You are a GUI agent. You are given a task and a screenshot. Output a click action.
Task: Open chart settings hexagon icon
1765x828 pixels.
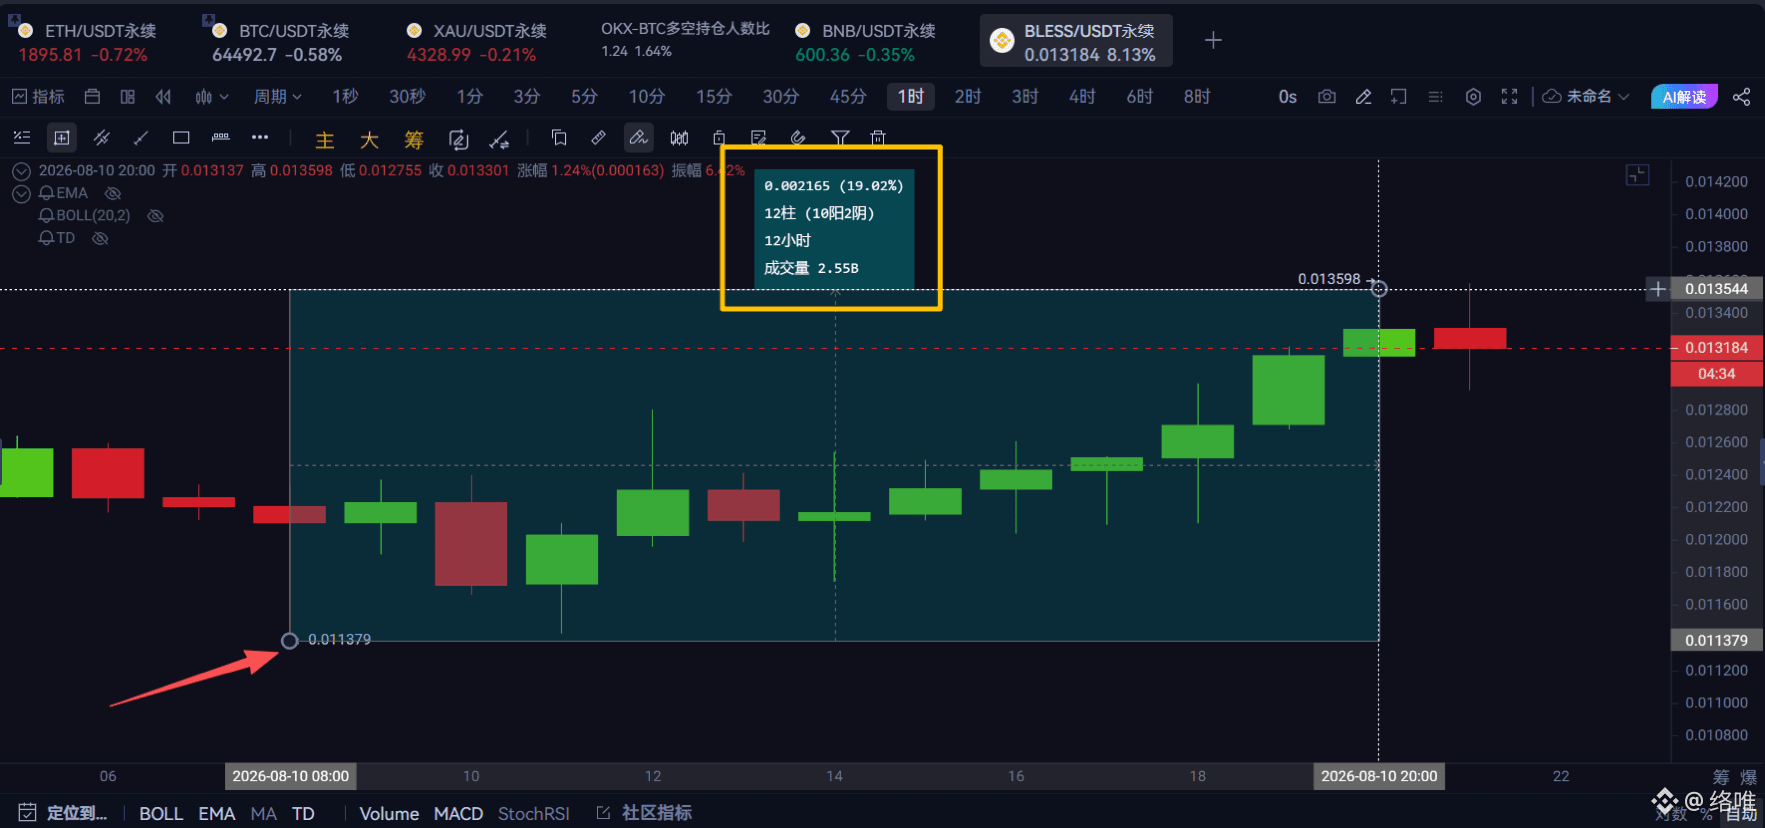[x=1473, y=97]
